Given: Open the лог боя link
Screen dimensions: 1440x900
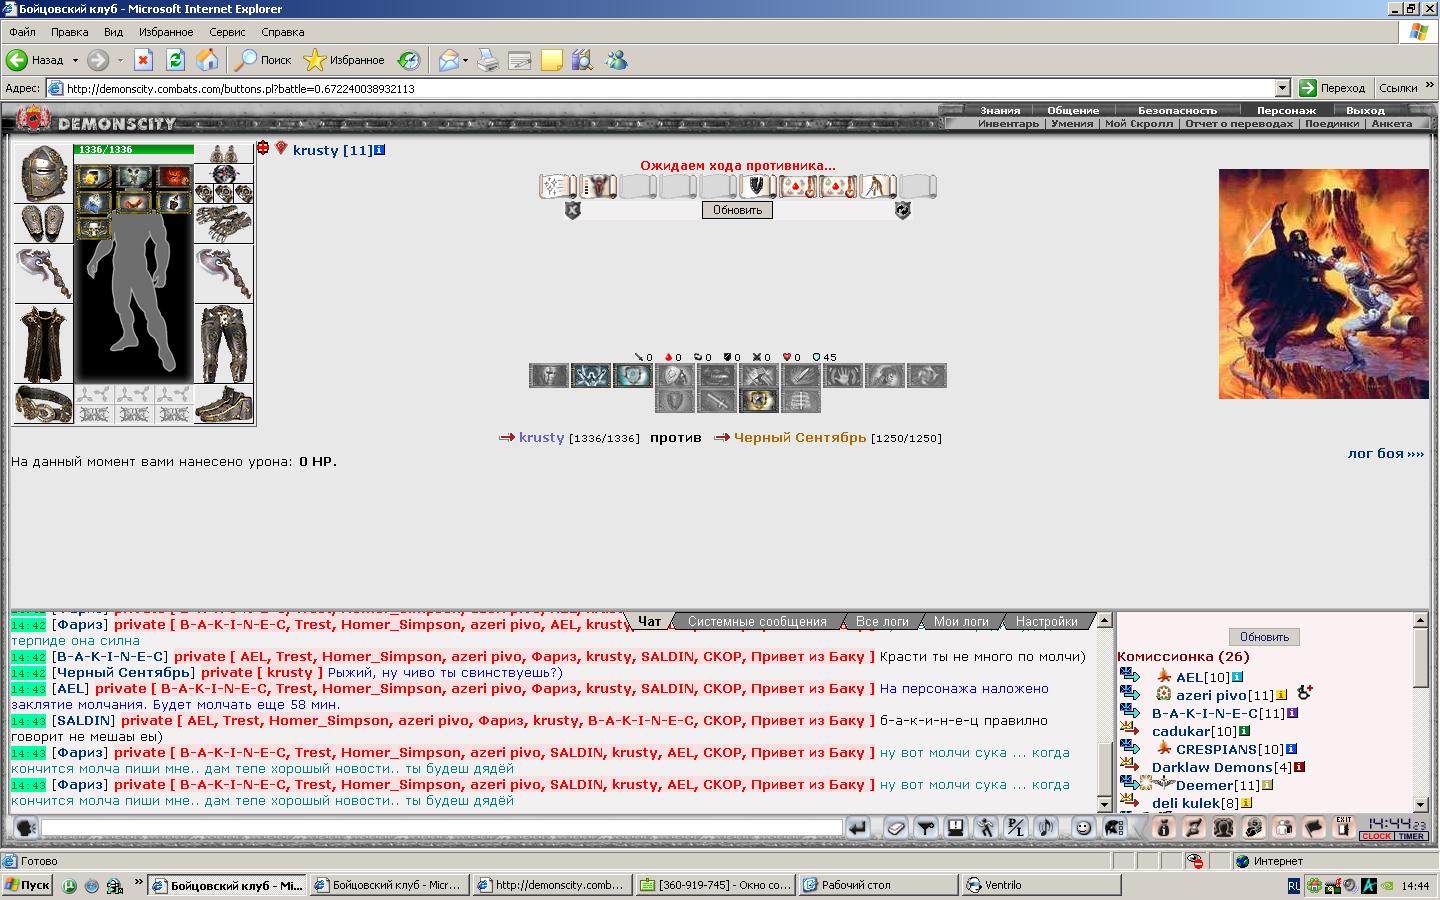Looking at the screenshot, I should point(1385,453).
